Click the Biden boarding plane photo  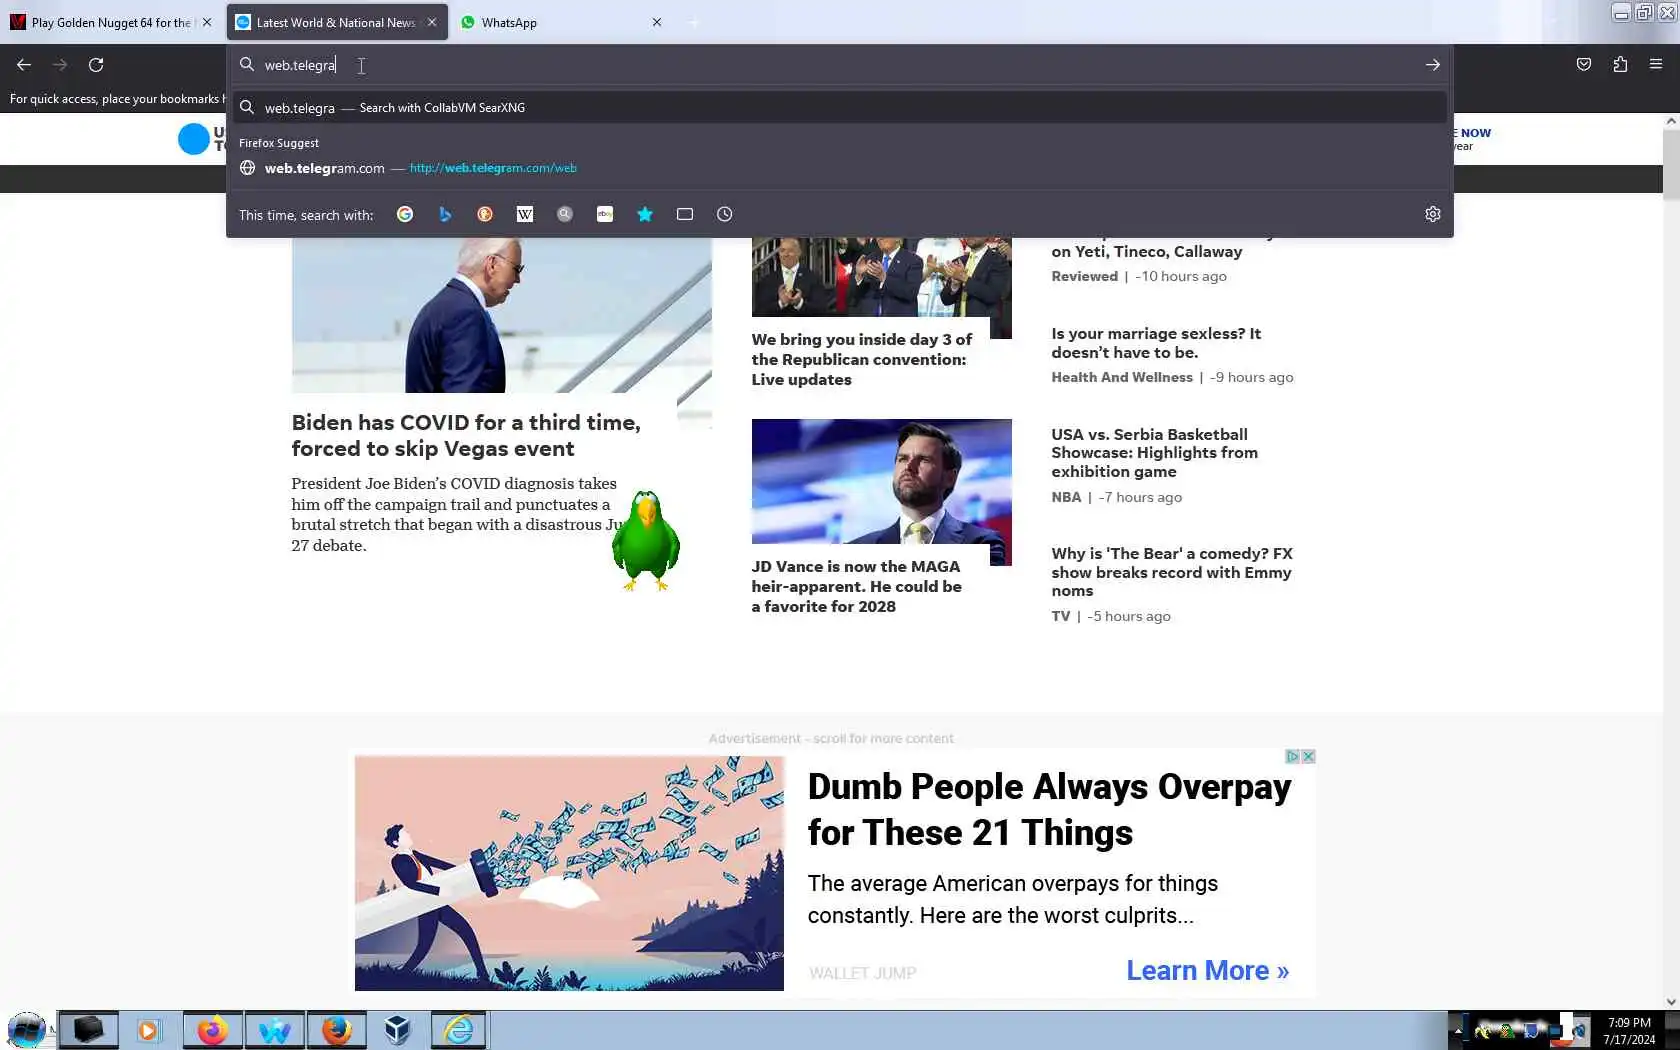pyautogui.click(x=501, y=315)
